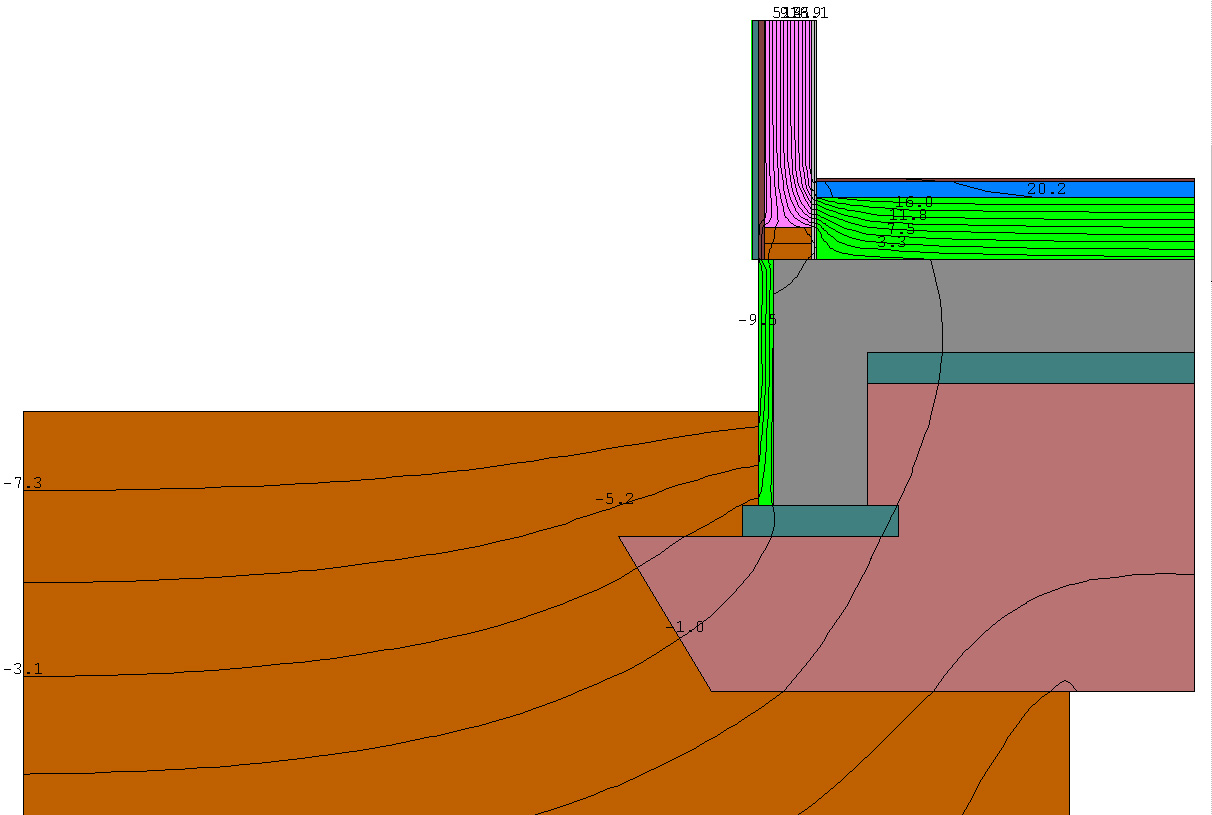The image size is (1212, 815).
Task: Click the blue floor layer
Action: click(x=1100, y=189)
